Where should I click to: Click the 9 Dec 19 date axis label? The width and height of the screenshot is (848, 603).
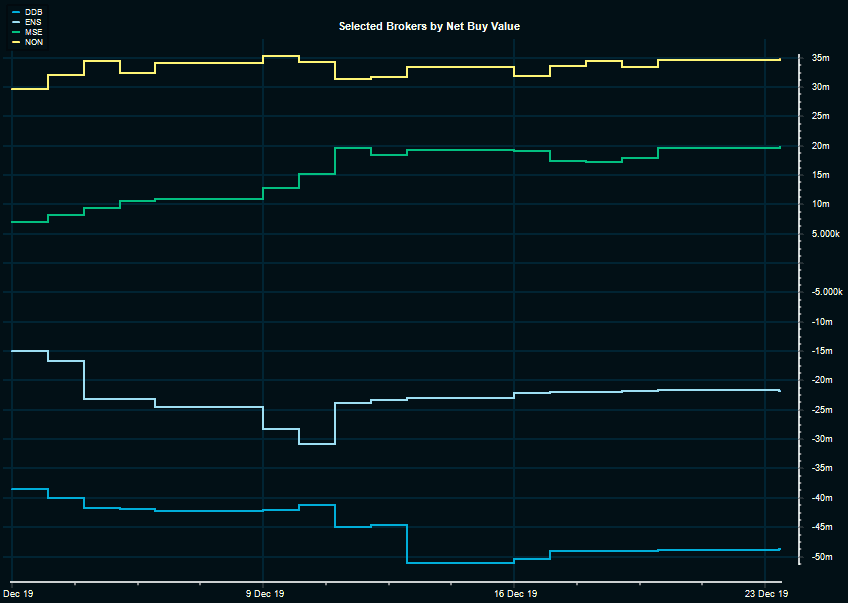[x=263, y=594]
